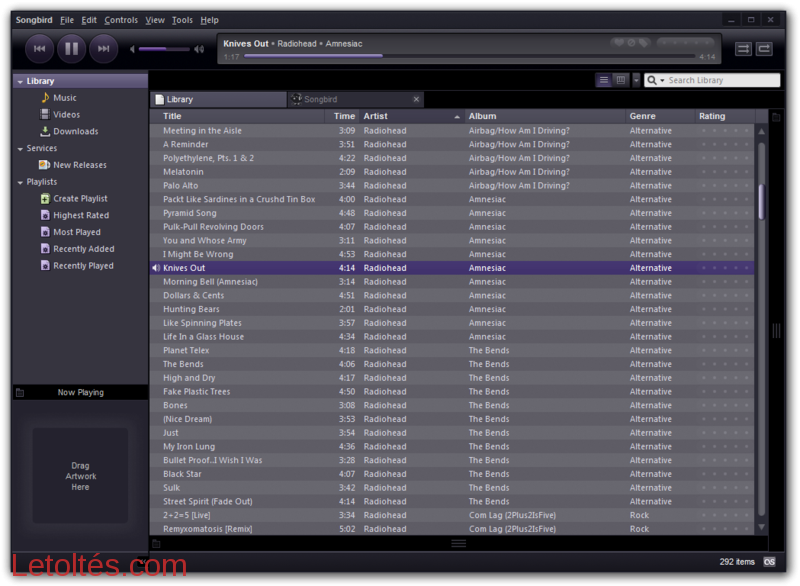Mute audio with the left speaker icon

coord(132,49)
